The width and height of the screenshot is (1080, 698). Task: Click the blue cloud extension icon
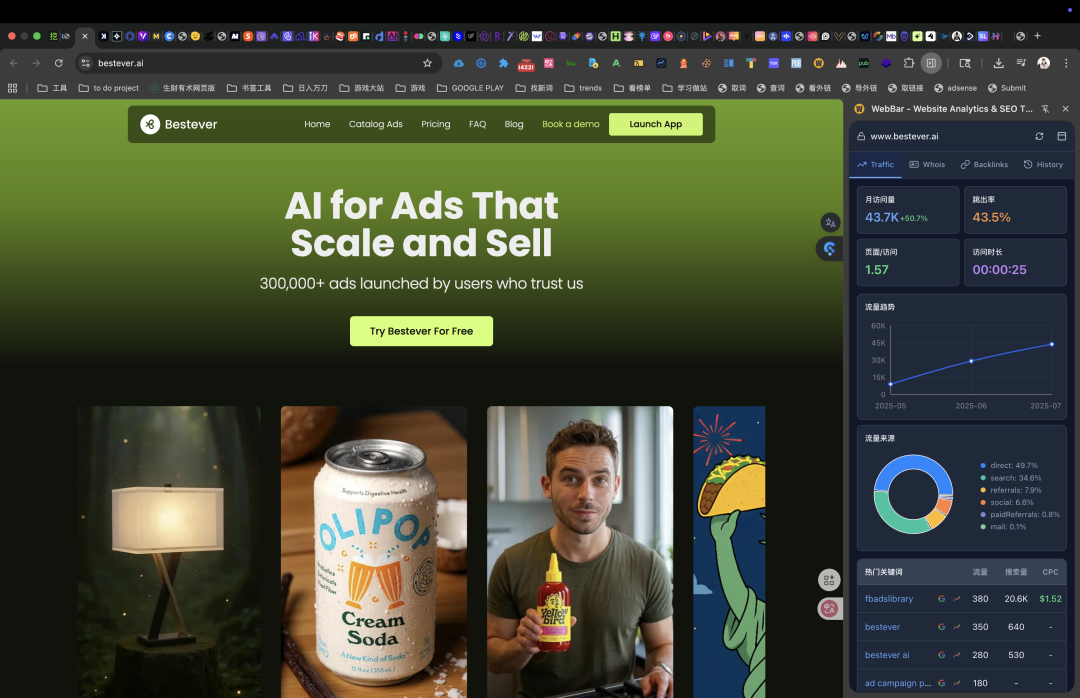click(458, 63)
